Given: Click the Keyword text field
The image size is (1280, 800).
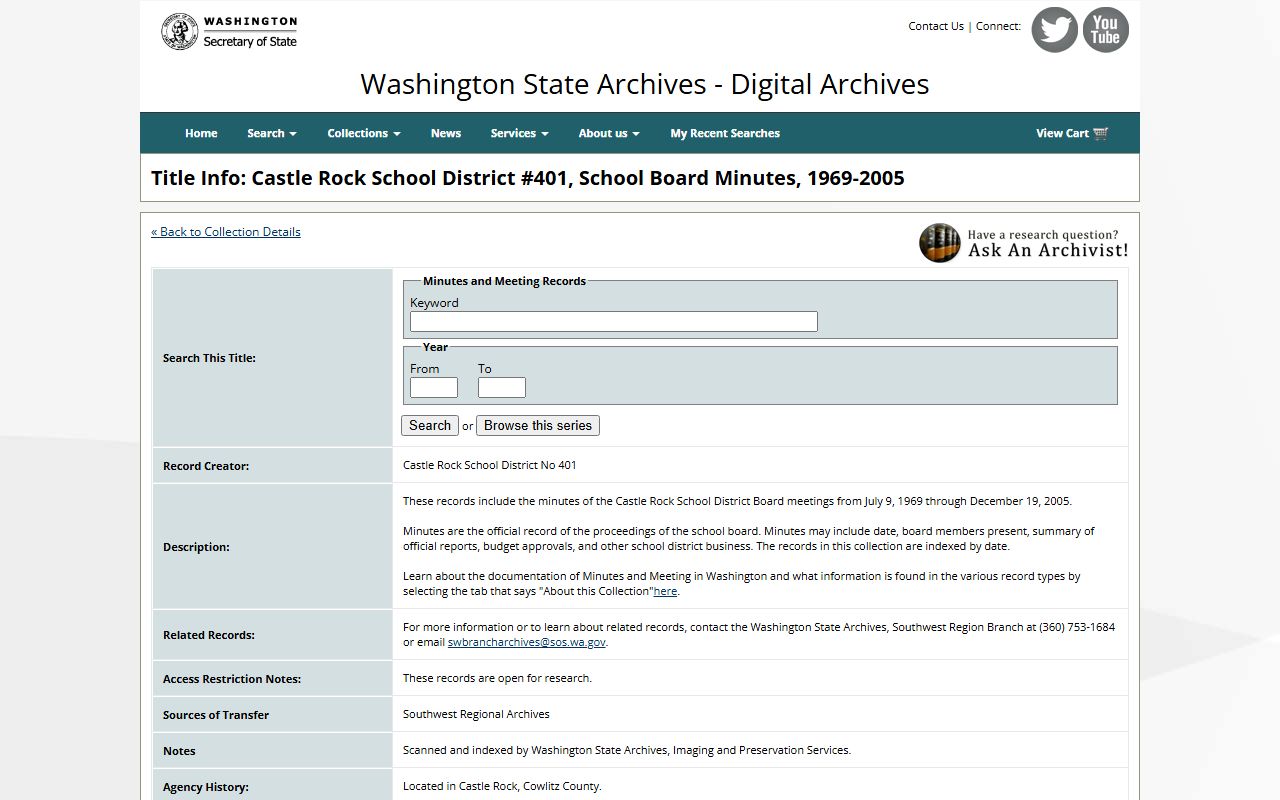Looking at the screenshot, I should 614,321.
